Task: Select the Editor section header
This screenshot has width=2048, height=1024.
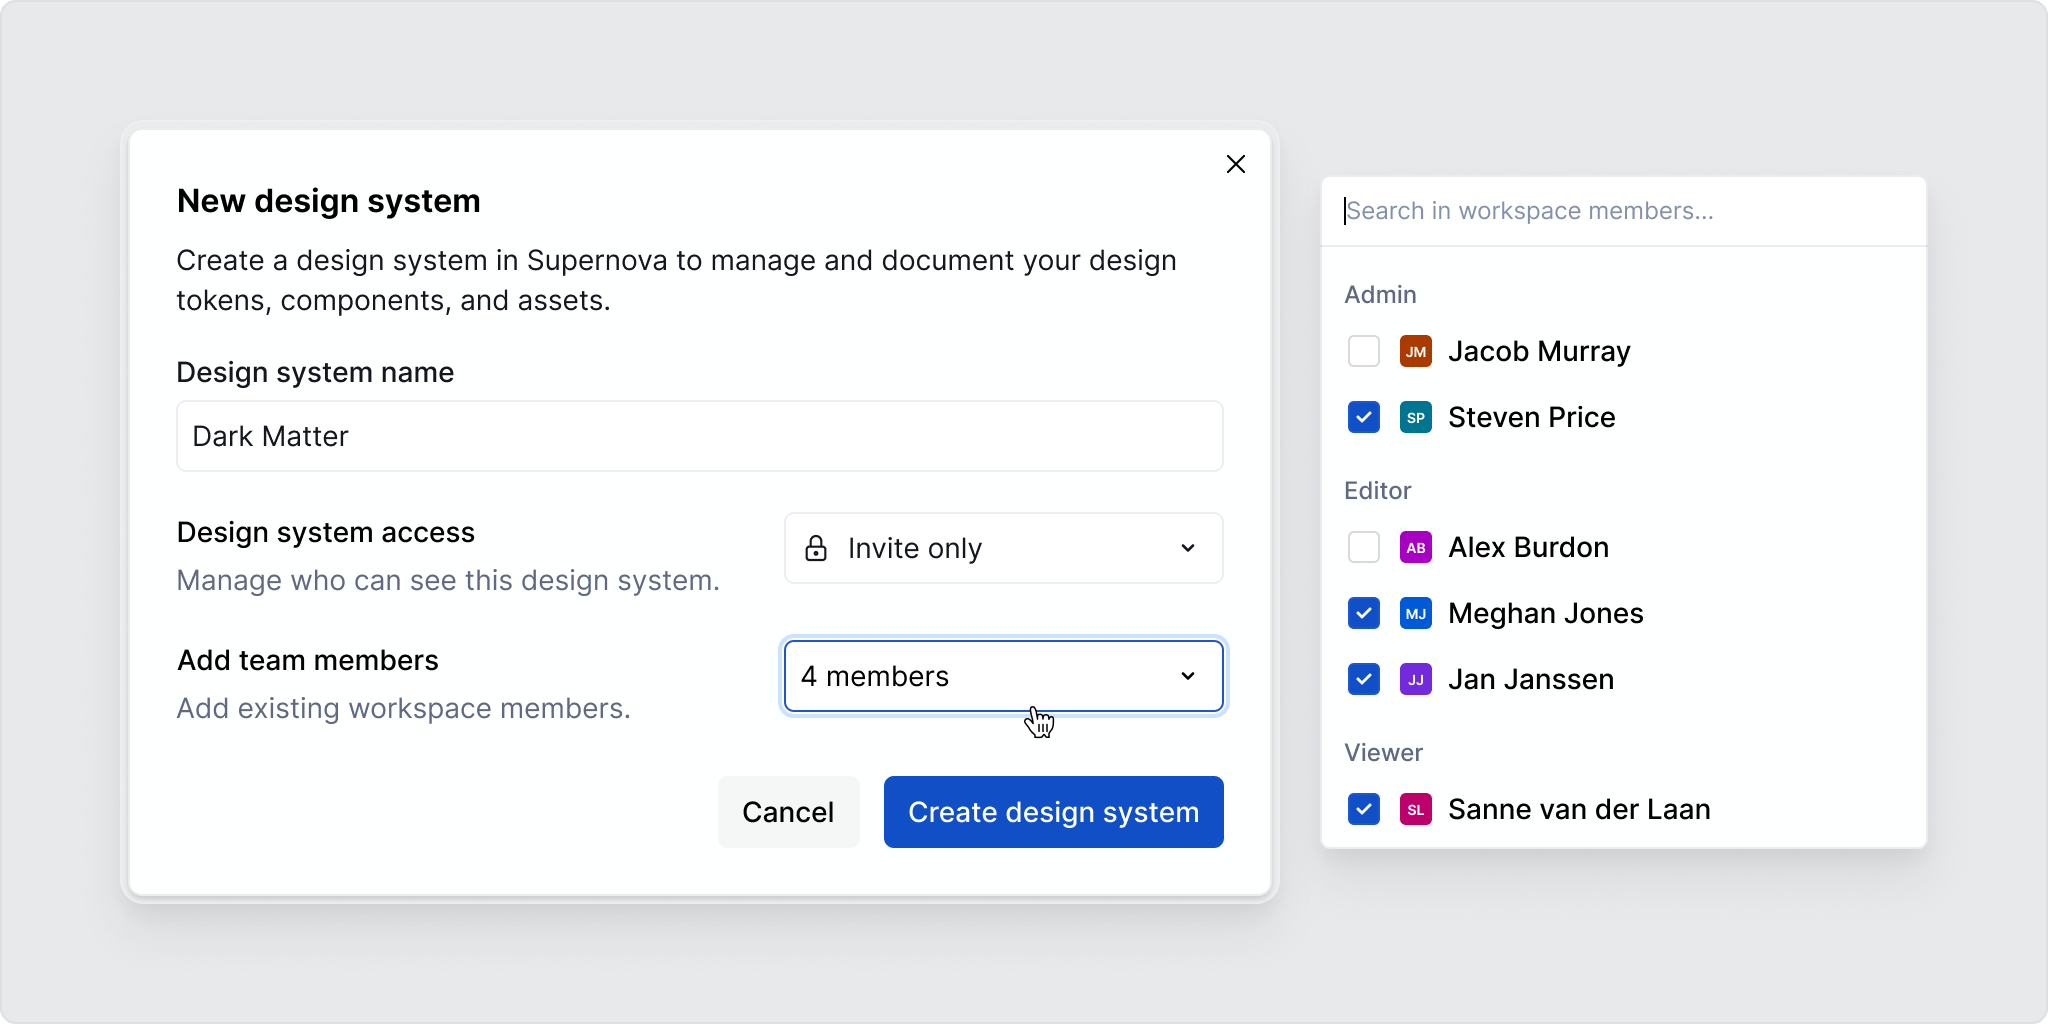Action: point(1378,490)
